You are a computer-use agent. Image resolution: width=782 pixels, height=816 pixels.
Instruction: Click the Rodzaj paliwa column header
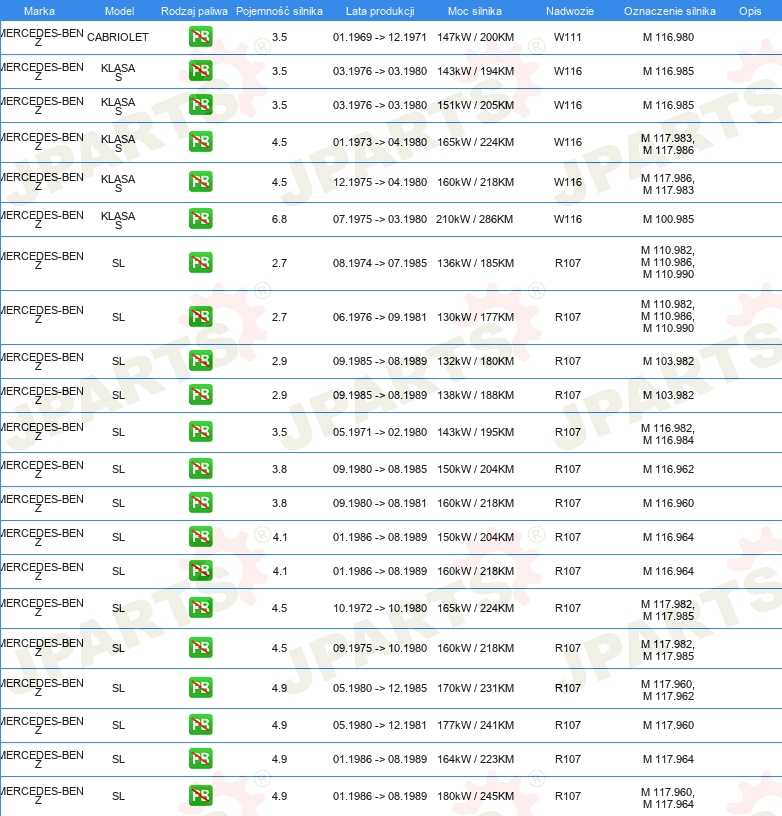coord(194,11)
